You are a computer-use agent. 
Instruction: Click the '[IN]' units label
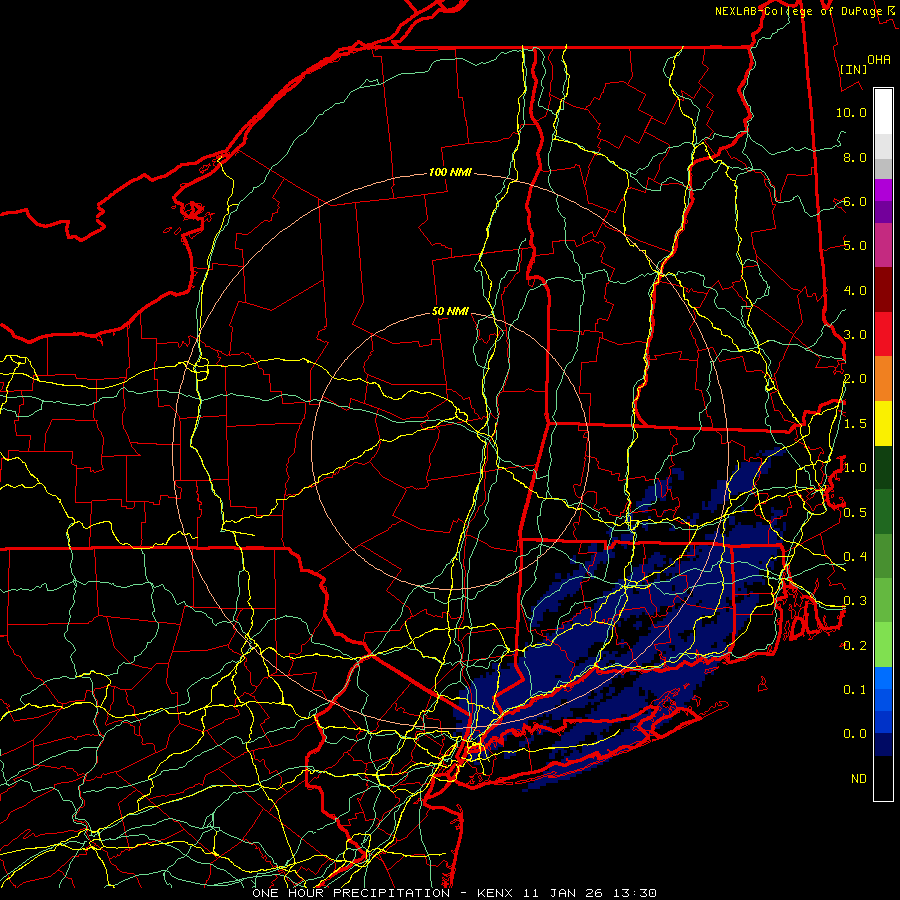pos(854,69)
